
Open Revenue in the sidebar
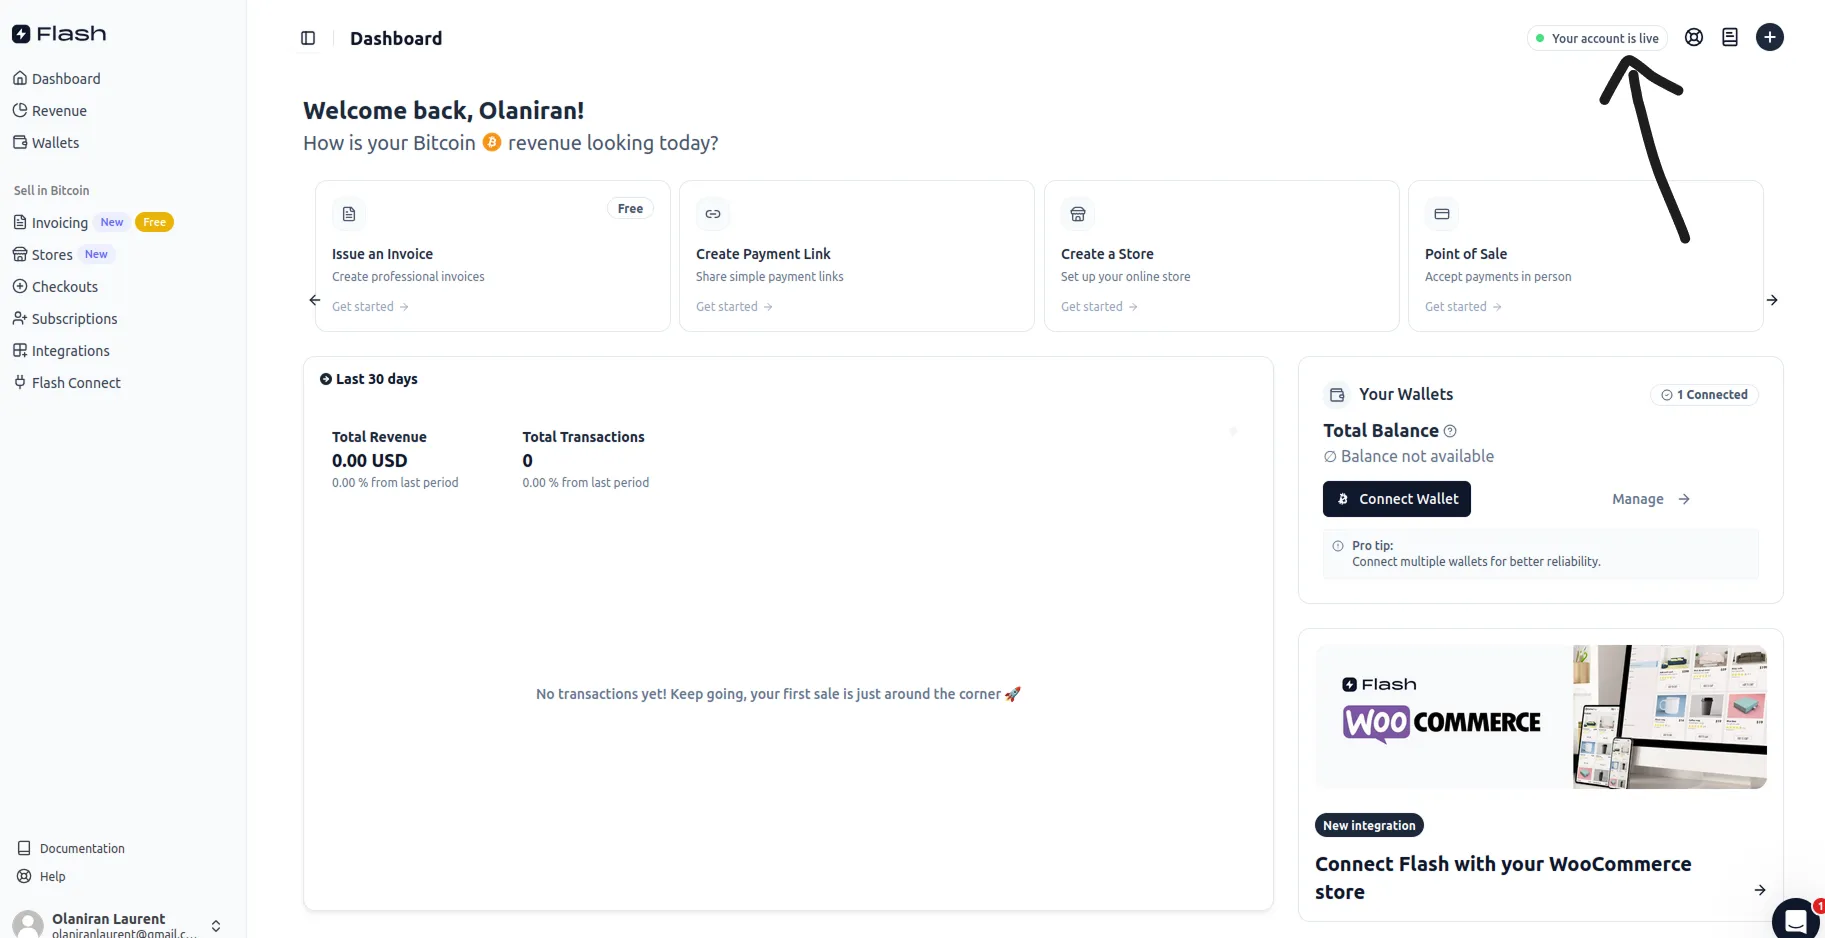[x=59, y=111]
